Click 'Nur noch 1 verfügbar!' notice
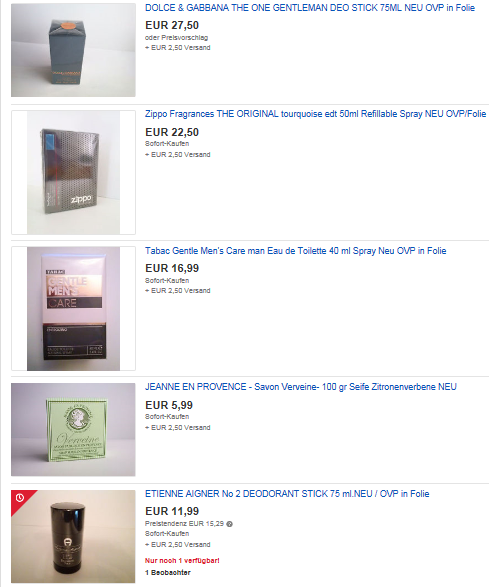 (182, 560)
